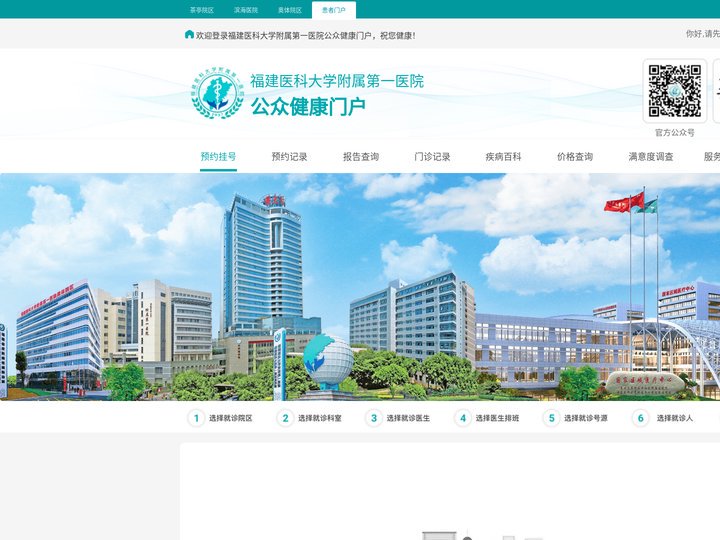The image size is (720, 540).
Task: Click the 选择就诊医生 step label
Action: 408,418
